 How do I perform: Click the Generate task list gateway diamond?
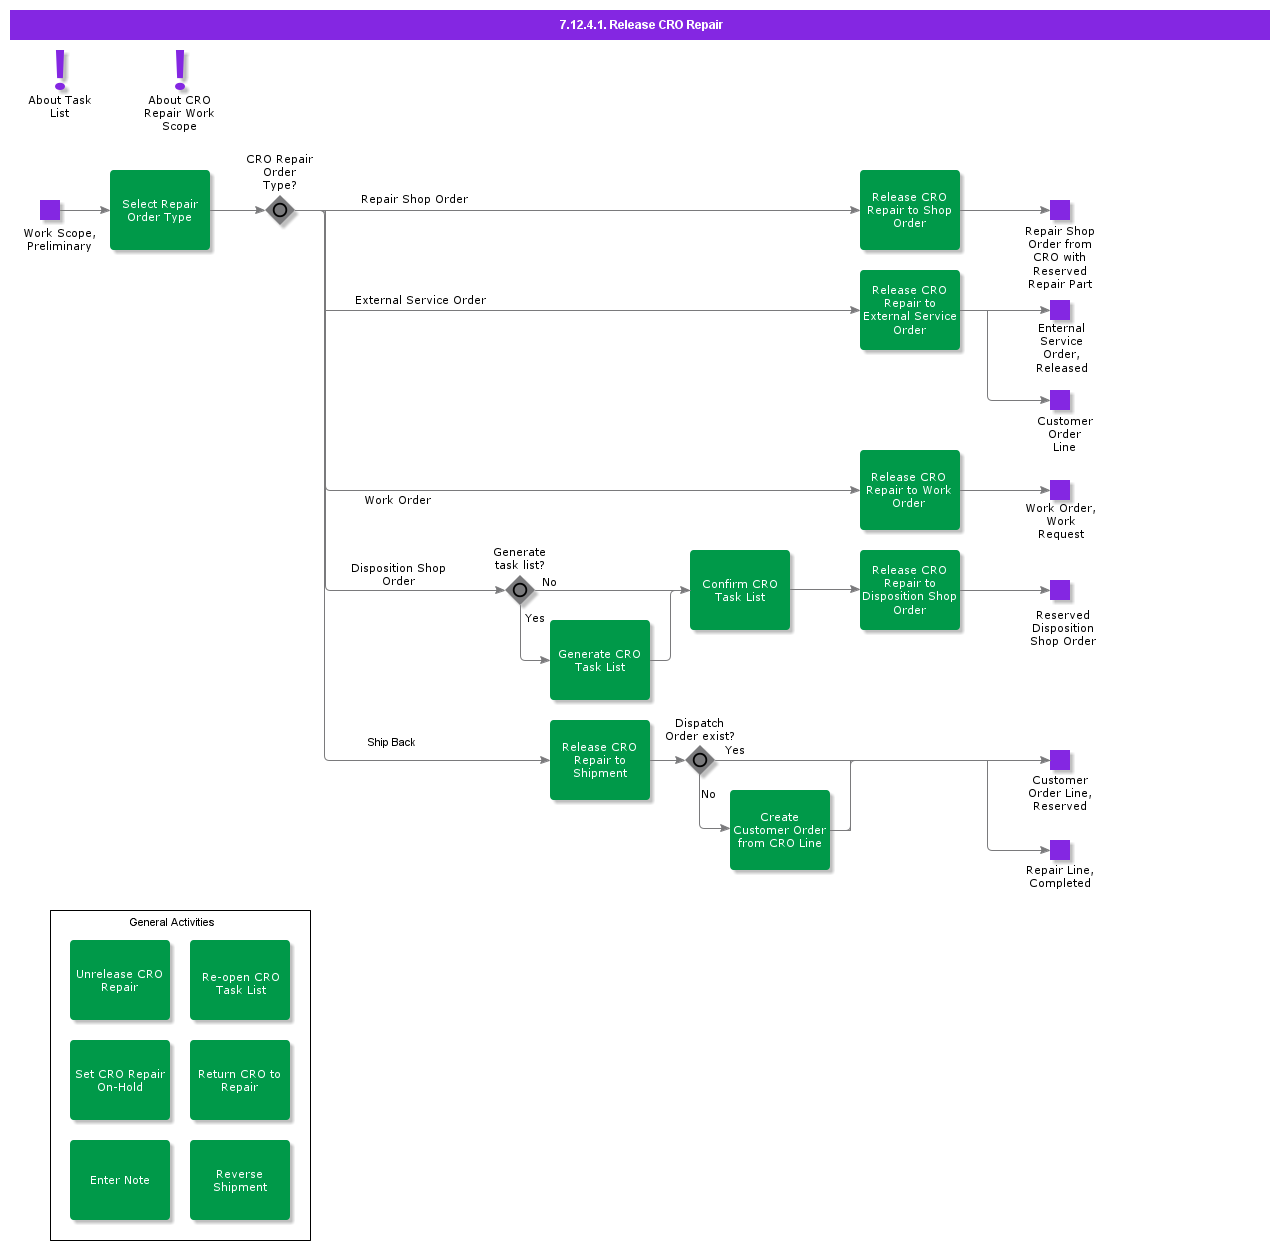[520, 590]
